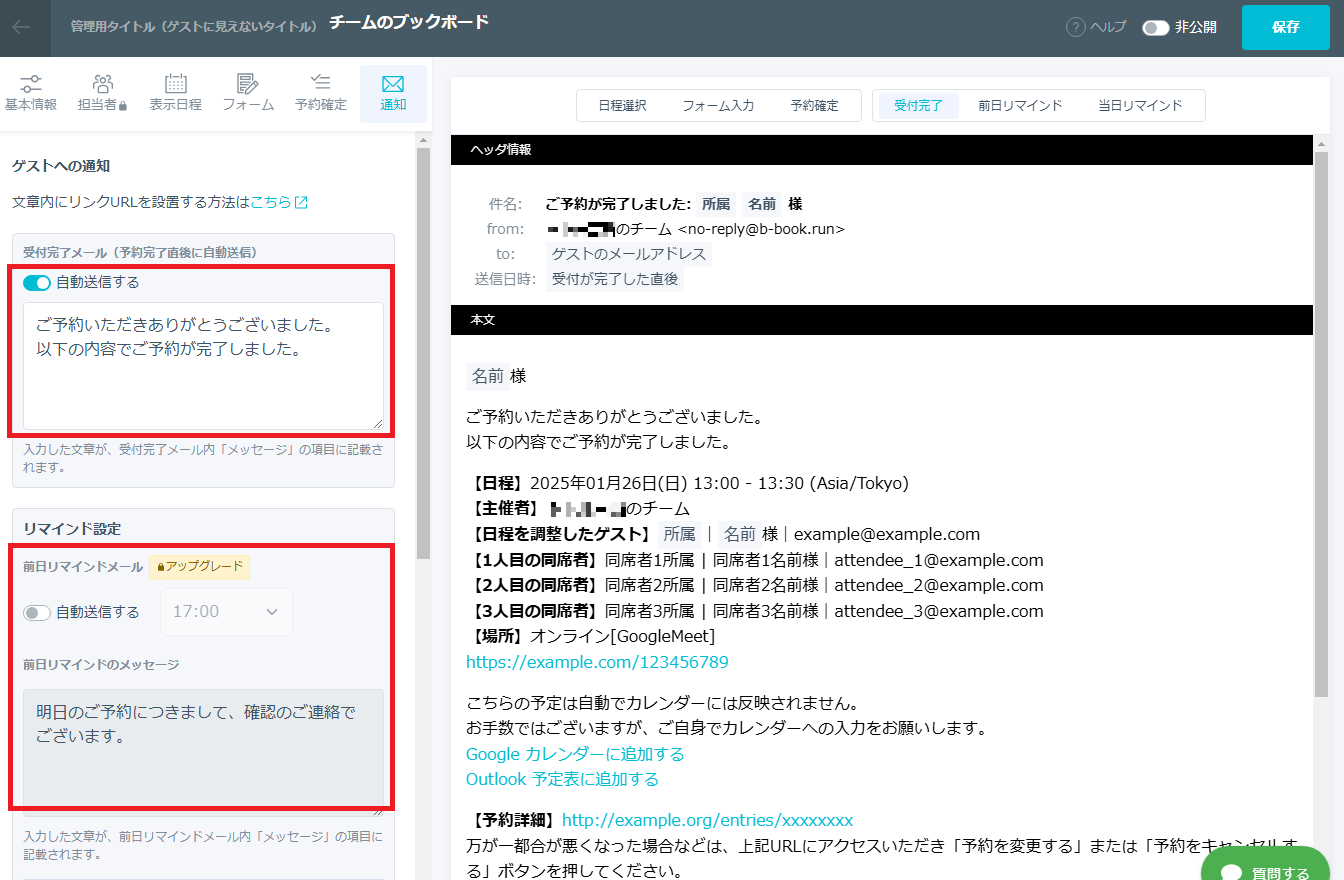Open the 予約確定 sidebar icon
The width and height of the screenshot is (1344, 880).
320,92
